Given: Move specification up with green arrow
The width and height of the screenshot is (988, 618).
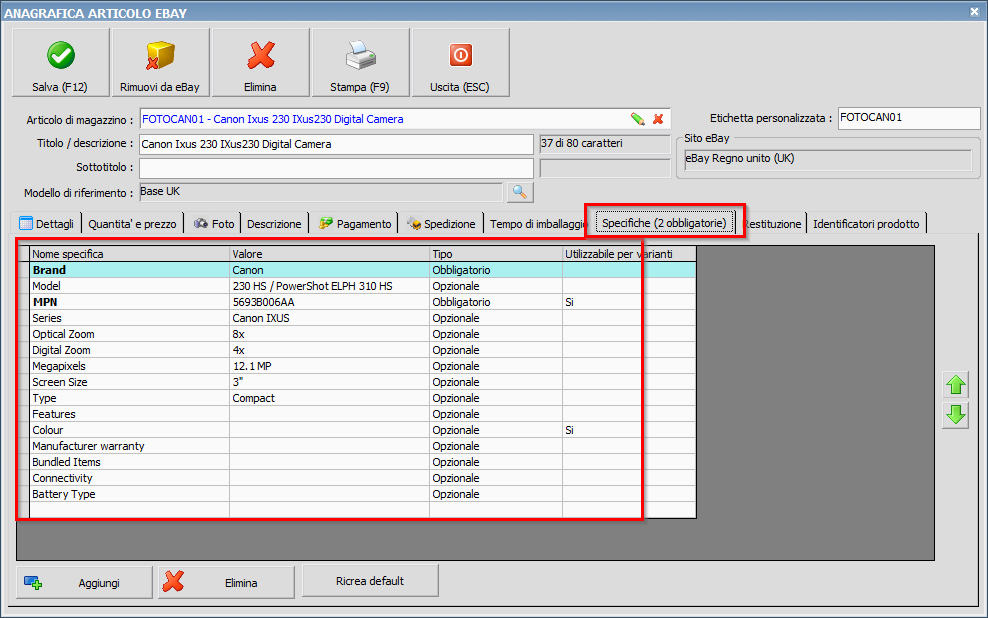Looking at the screenshot, I should tap(956, 384).
